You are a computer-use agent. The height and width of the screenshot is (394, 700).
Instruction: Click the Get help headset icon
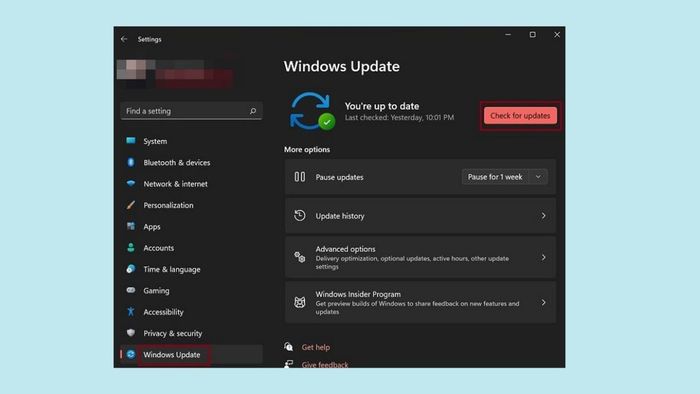(289, 346)
